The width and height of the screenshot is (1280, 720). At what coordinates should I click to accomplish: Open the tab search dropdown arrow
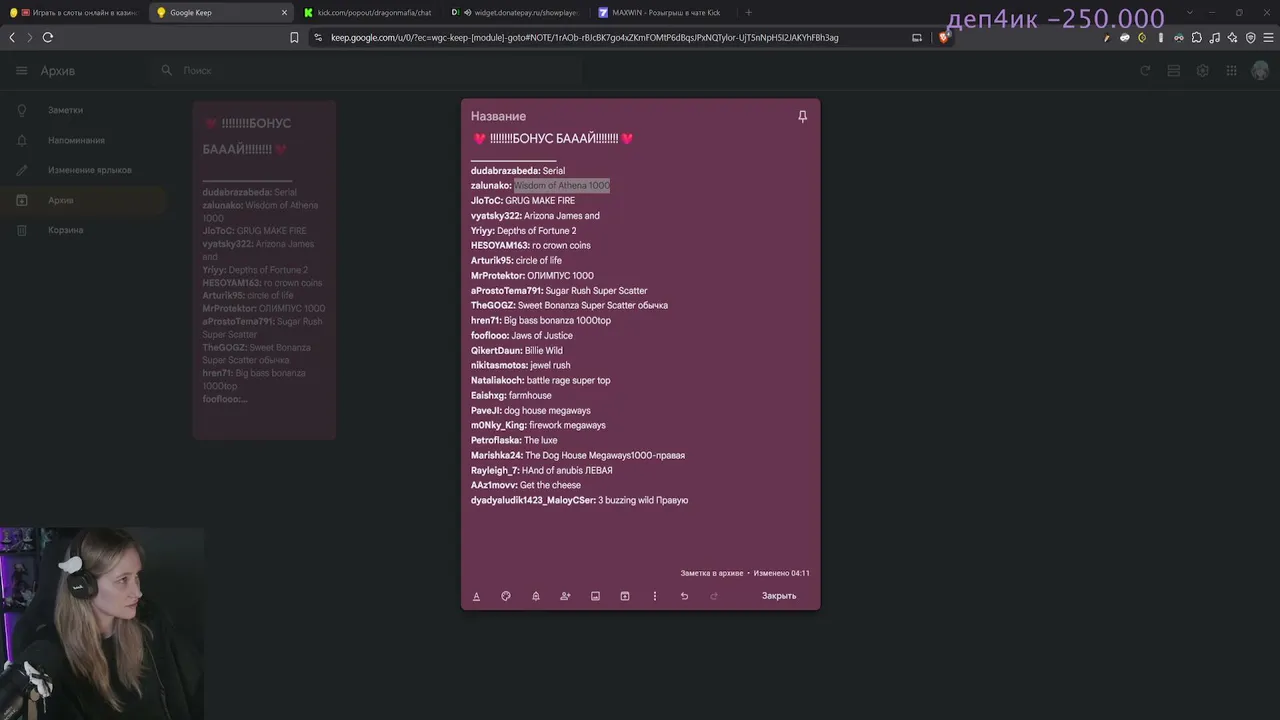(1189, 13)
